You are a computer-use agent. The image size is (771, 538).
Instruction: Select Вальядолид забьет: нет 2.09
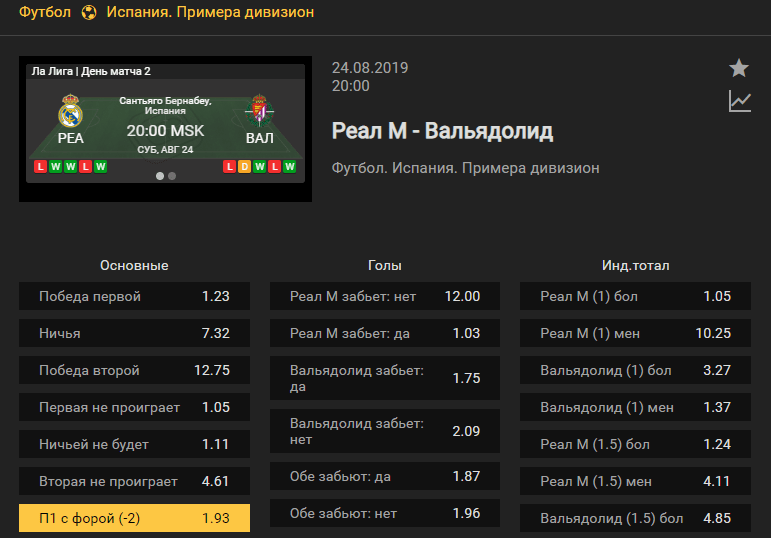385,431
